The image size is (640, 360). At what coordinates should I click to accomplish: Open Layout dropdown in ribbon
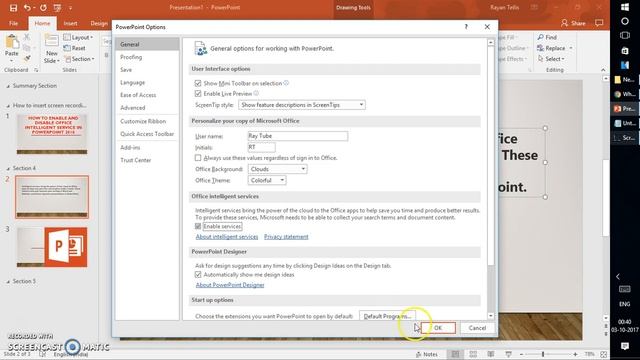(x=78, y=37)
